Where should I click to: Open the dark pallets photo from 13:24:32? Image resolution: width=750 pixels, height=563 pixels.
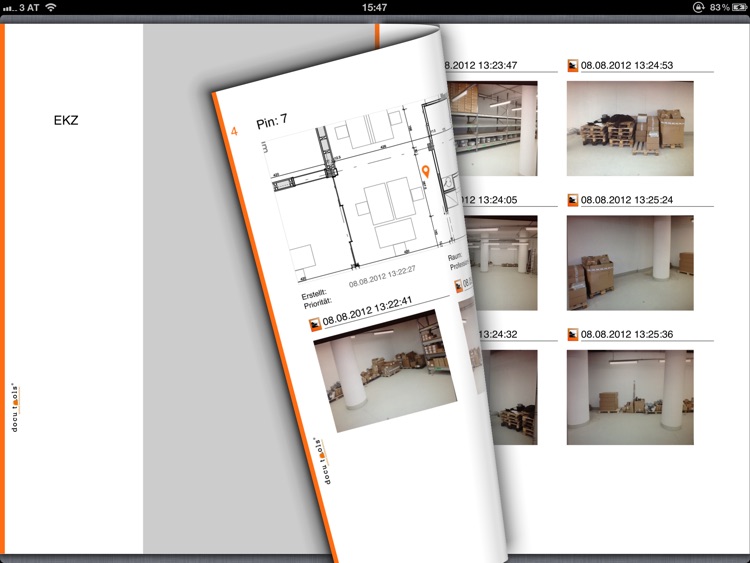(512, 397)
